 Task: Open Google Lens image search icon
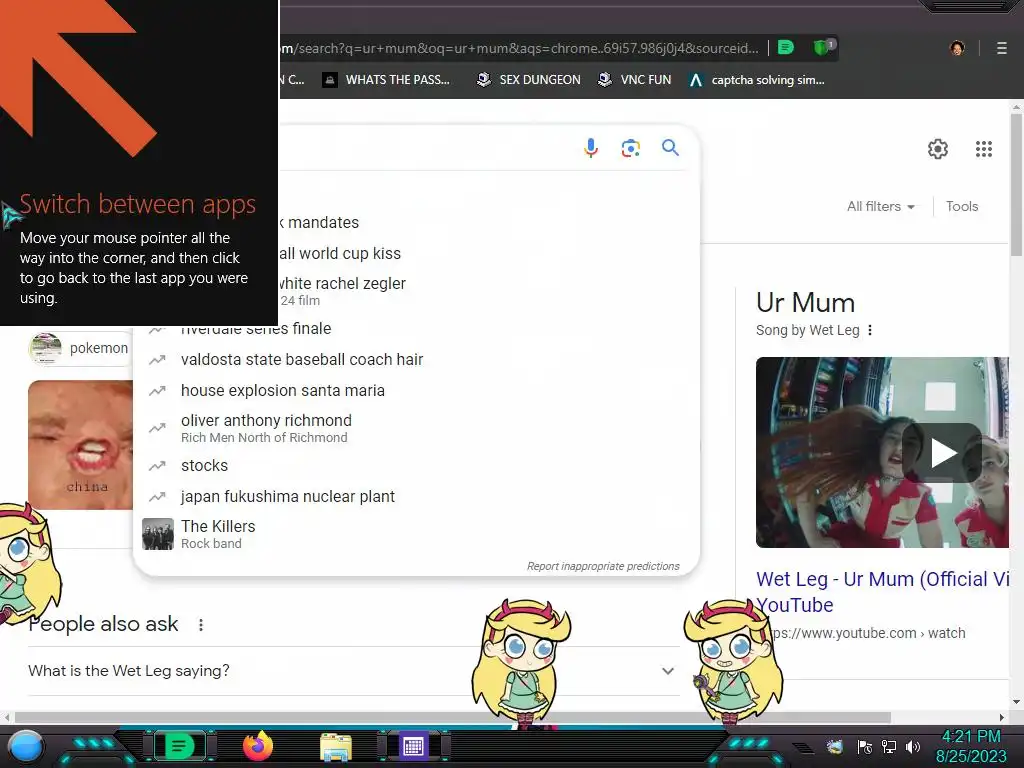click(x=630, y=148)
